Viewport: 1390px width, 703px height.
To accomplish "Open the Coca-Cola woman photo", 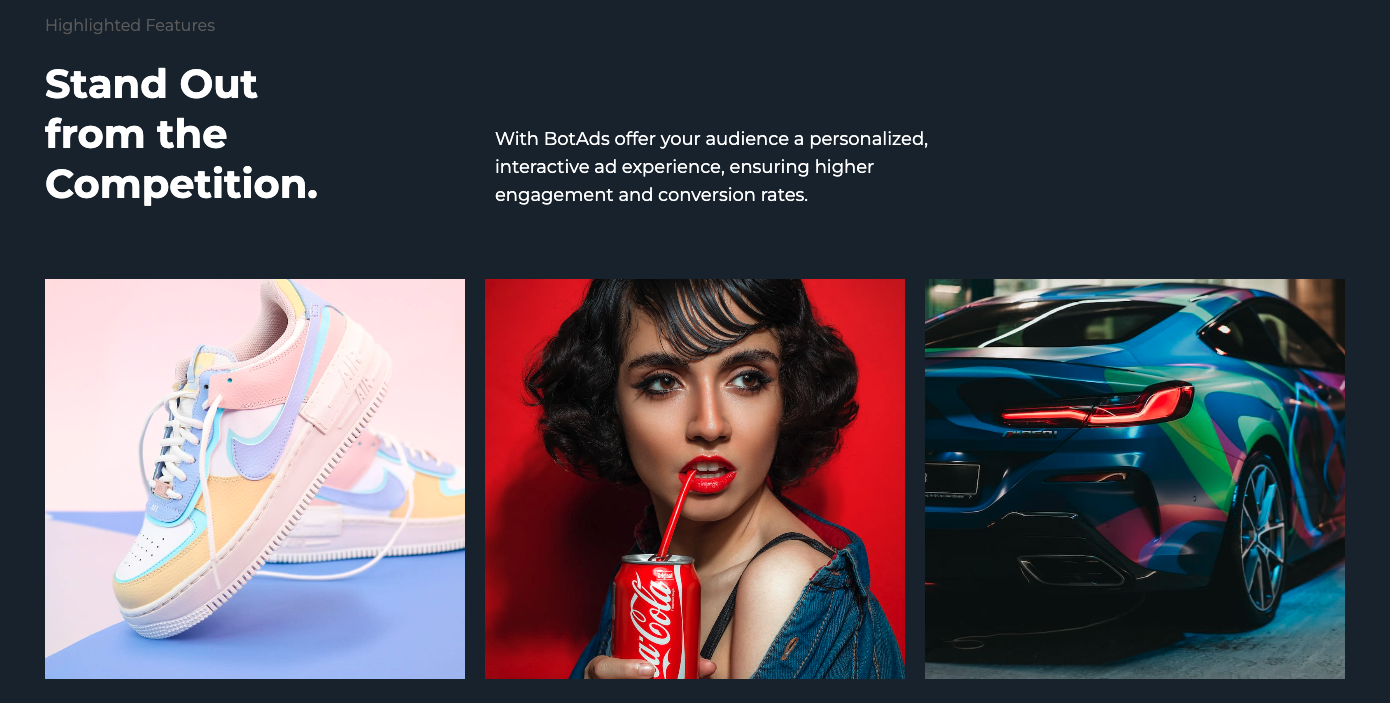I will 695,479.
